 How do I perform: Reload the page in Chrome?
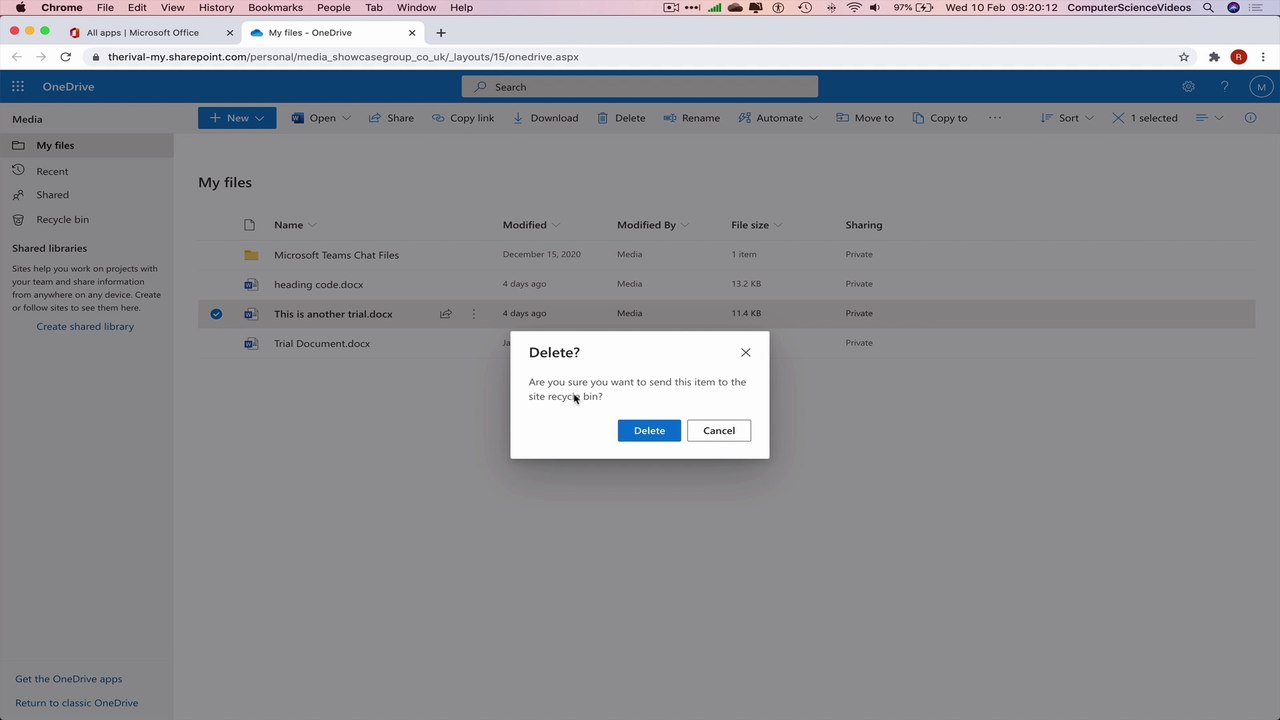pyautogui.click(x=65, y=57)
